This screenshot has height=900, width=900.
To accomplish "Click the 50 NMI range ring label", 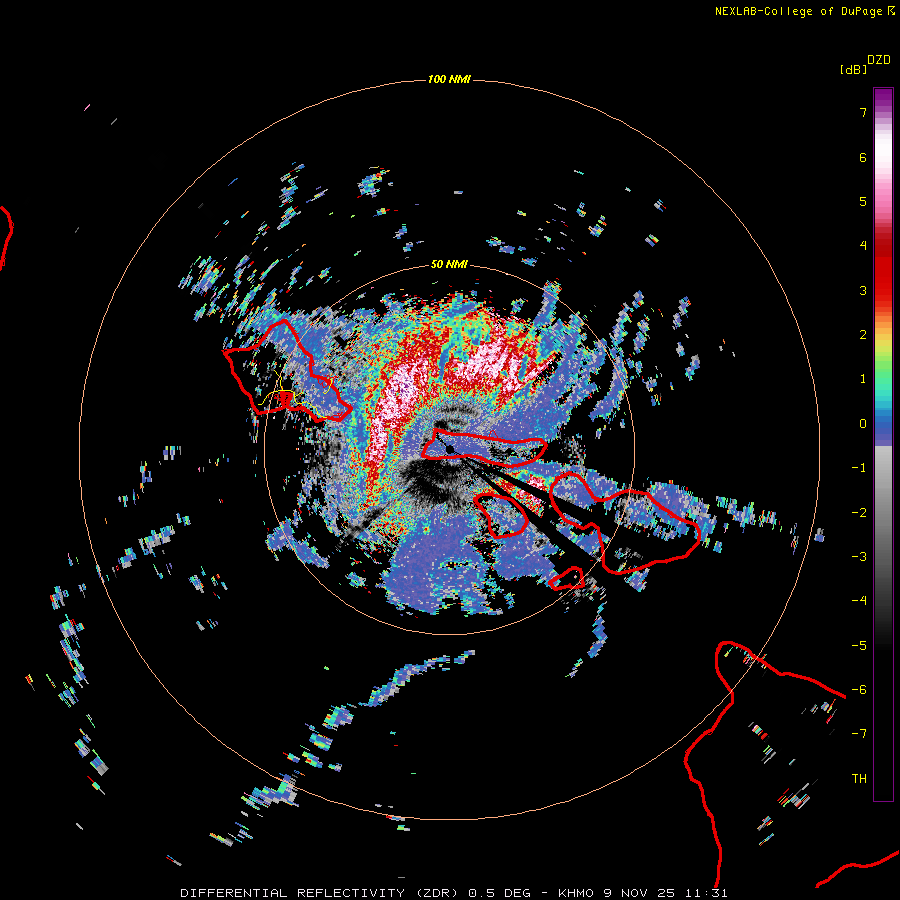I will pyautogui.click(x=449, y=264).
